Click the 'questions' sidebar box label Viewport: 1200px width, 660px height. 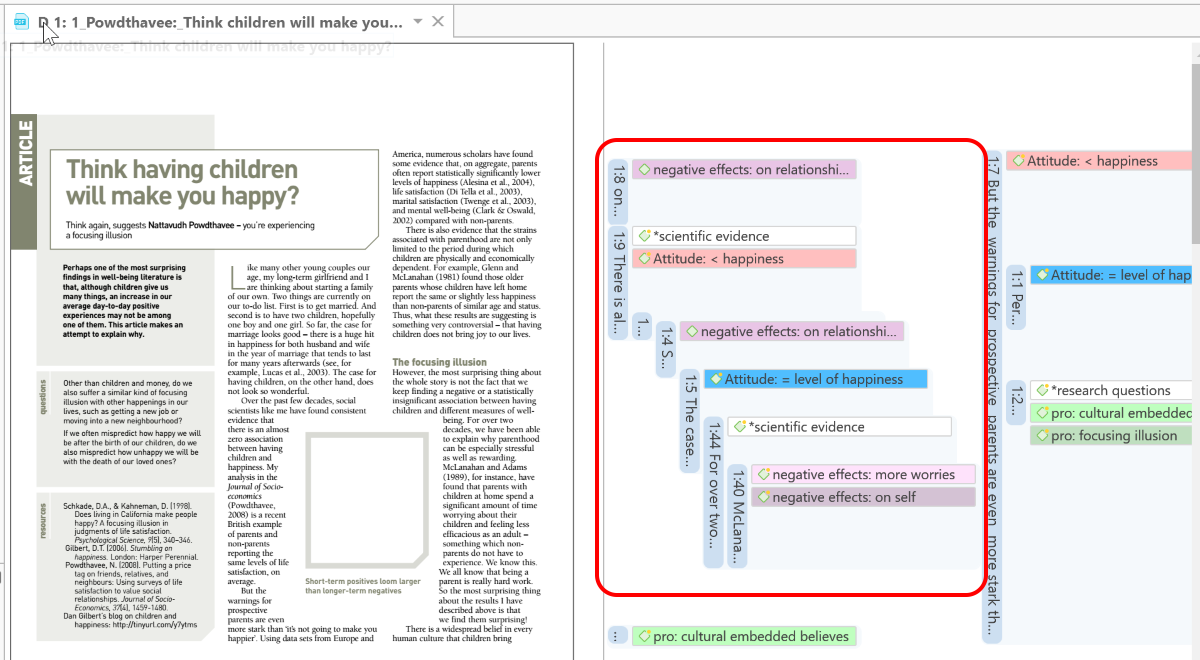(x=43, y=397)
